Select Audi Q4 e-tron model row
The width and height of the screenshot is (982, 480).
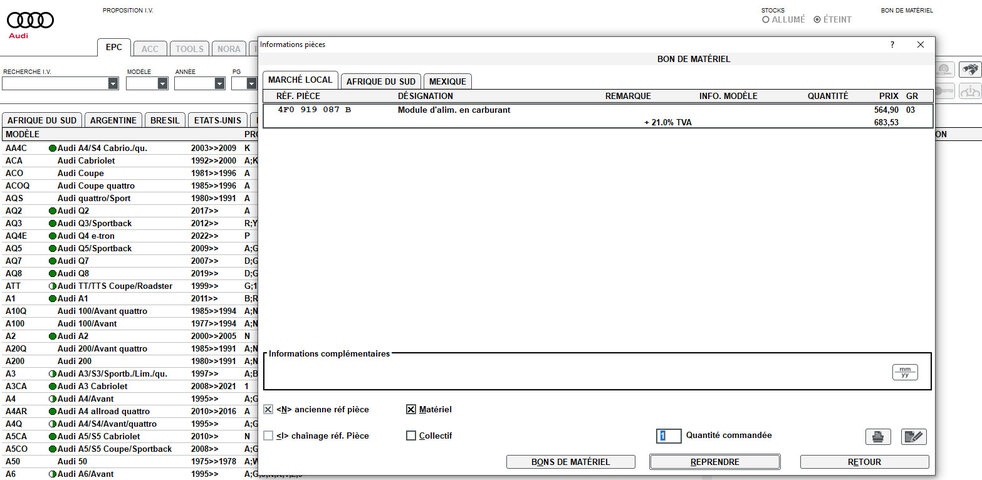point(128,236)
